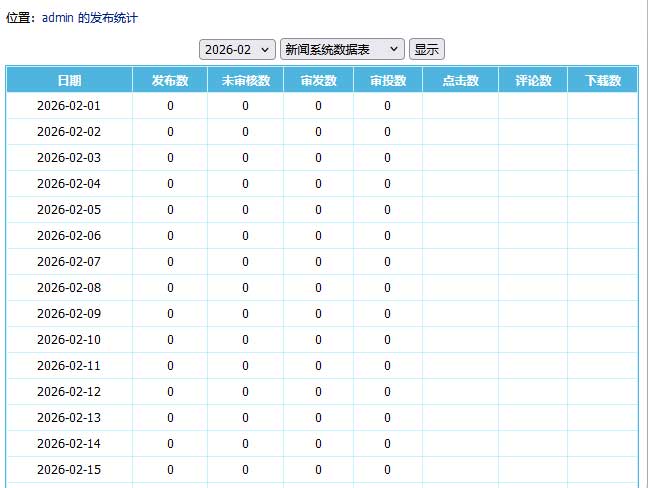Click the 发布数 value for 2026-02-03
This screenshot has width=648, height=488.
pos(171,157)
